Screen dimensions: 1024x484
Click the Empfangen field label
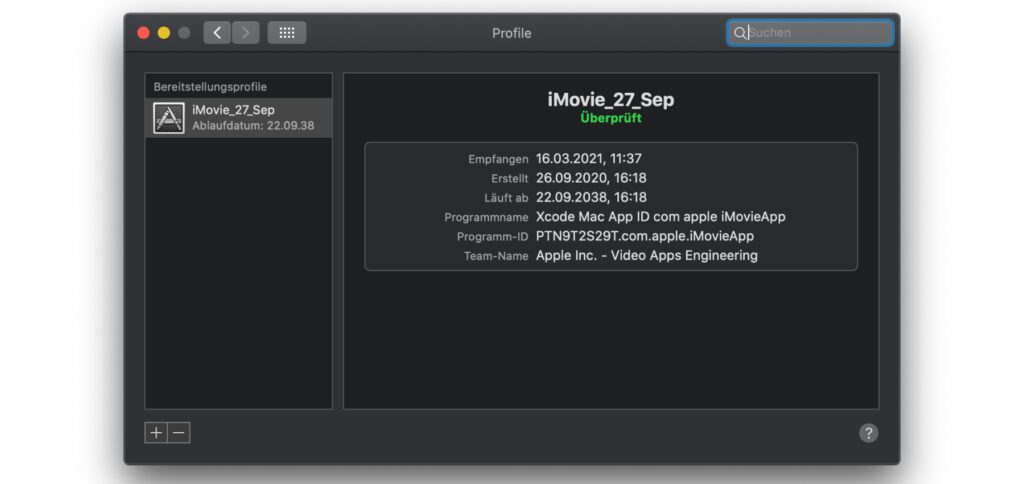click(x=498, y=159)
